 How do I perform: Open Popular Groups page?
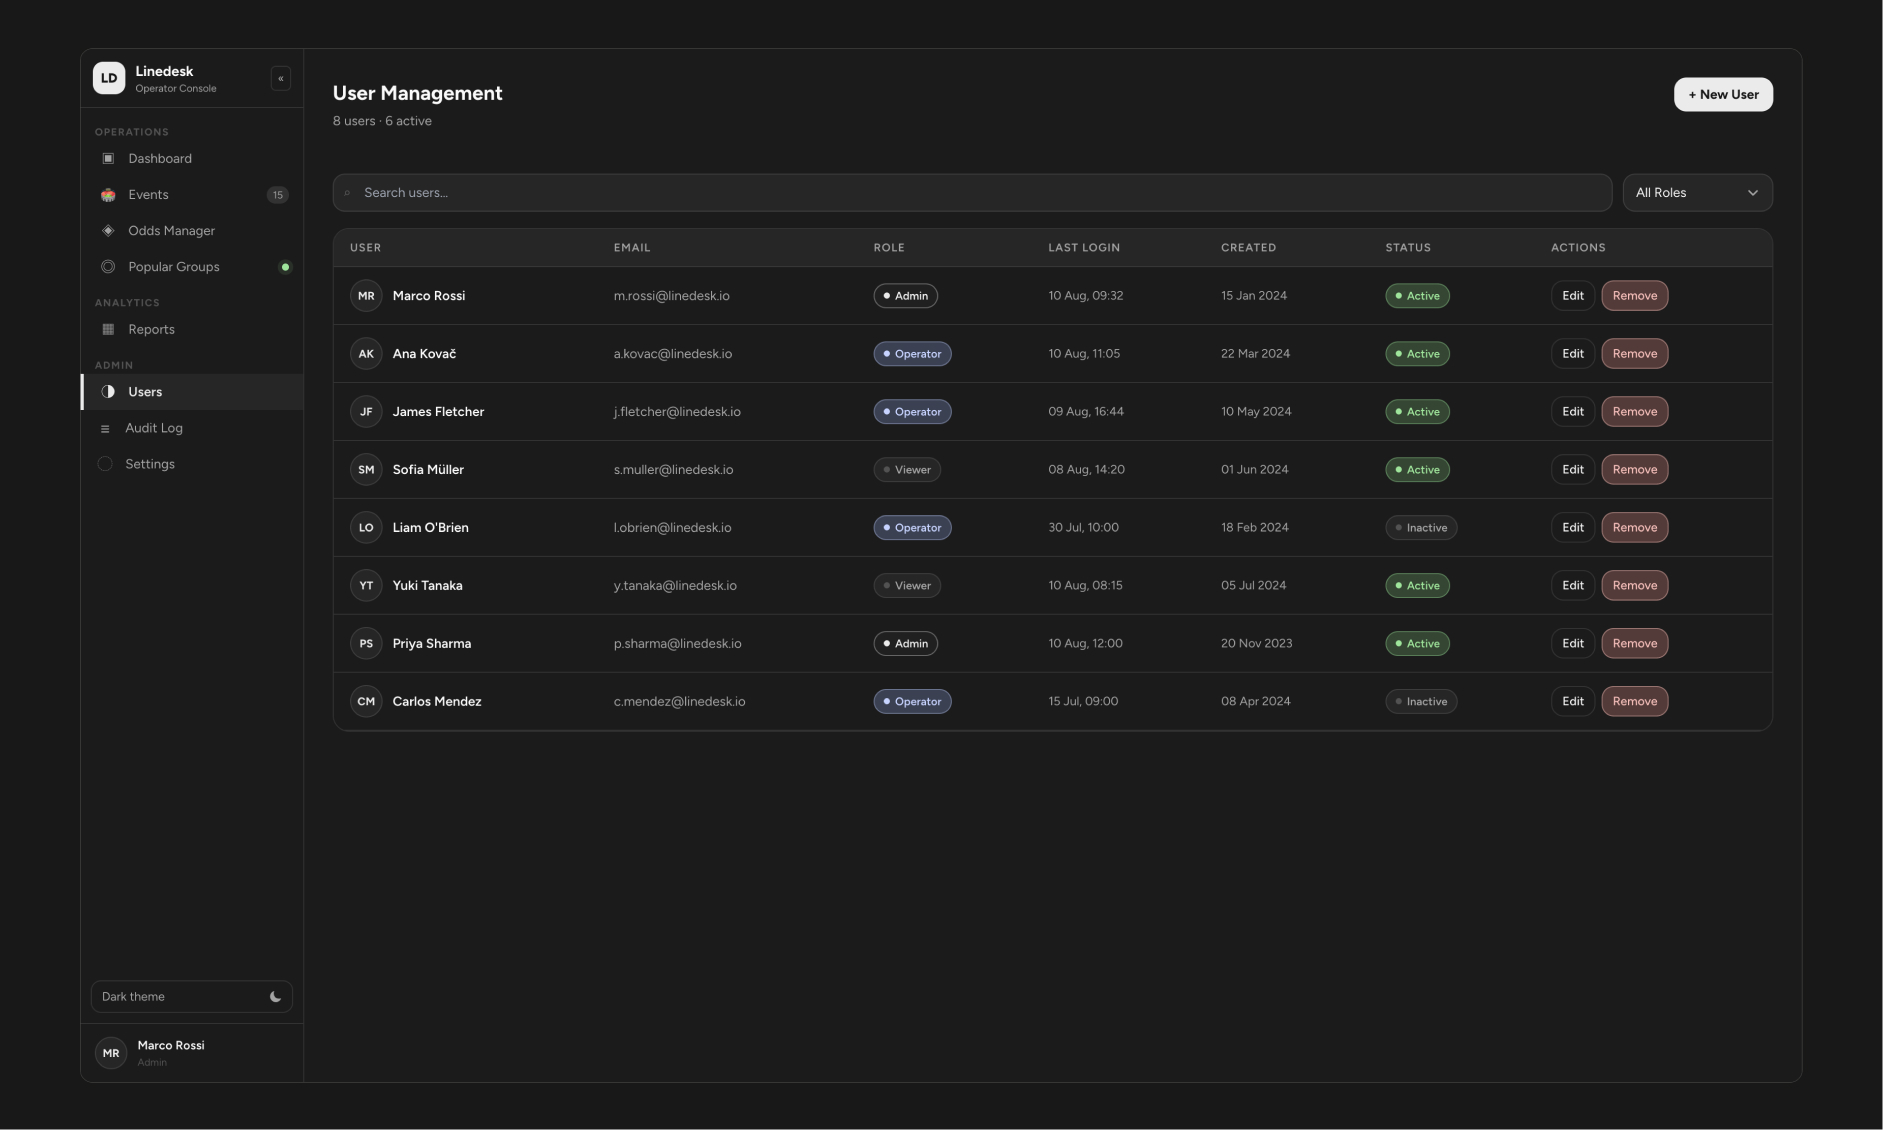(x=192, y=267)
